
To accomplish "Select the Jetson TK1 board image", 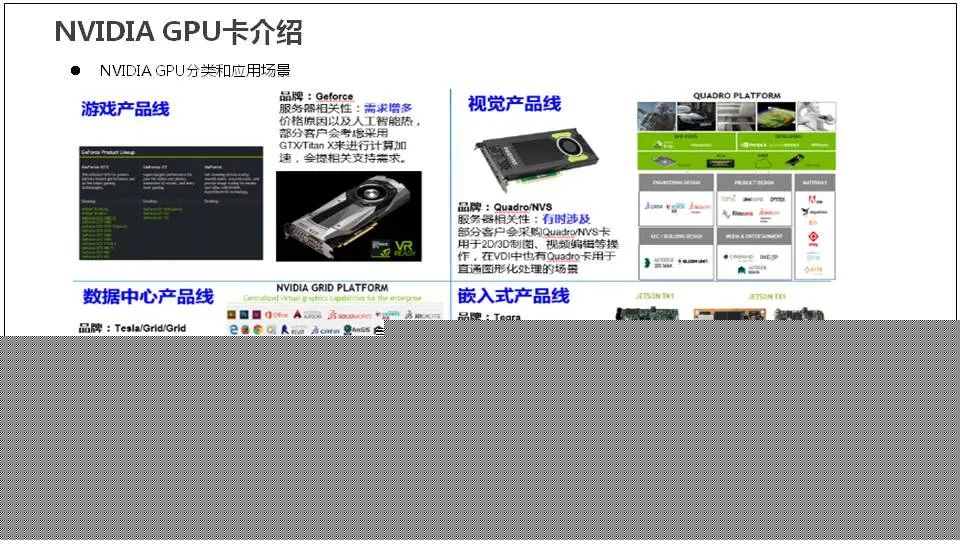I will (648, 313).
